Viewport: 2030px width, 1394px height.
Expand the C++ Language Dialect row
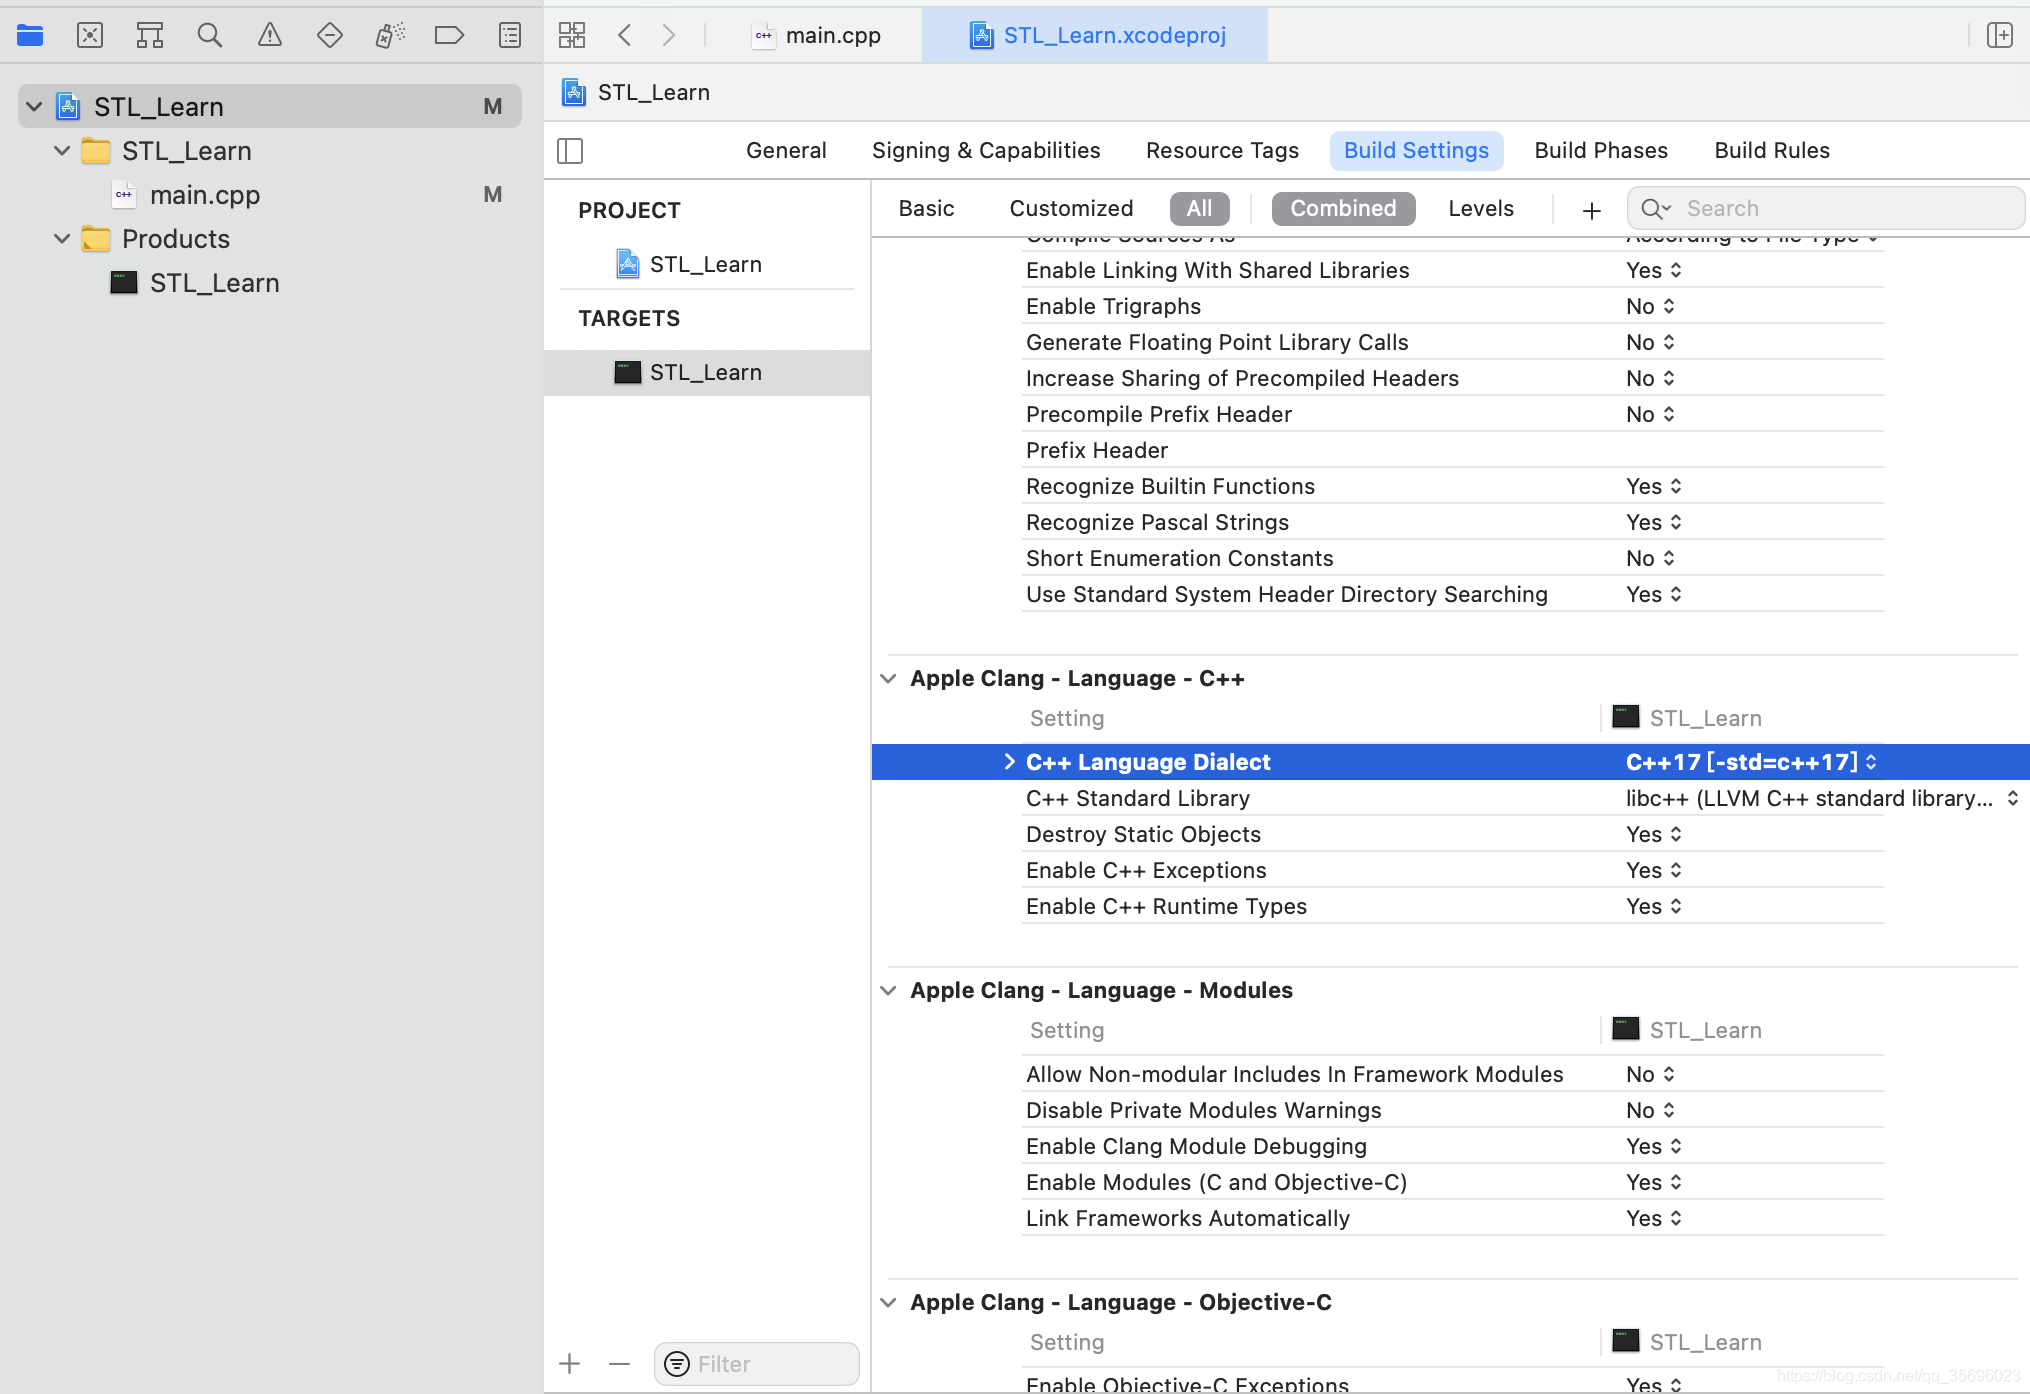(x=1009, y=762)
